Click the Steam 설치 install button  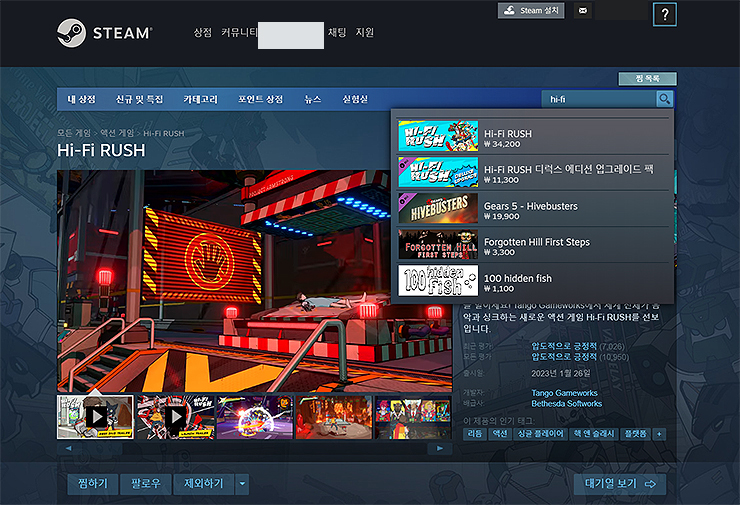(x=531, y=10)
